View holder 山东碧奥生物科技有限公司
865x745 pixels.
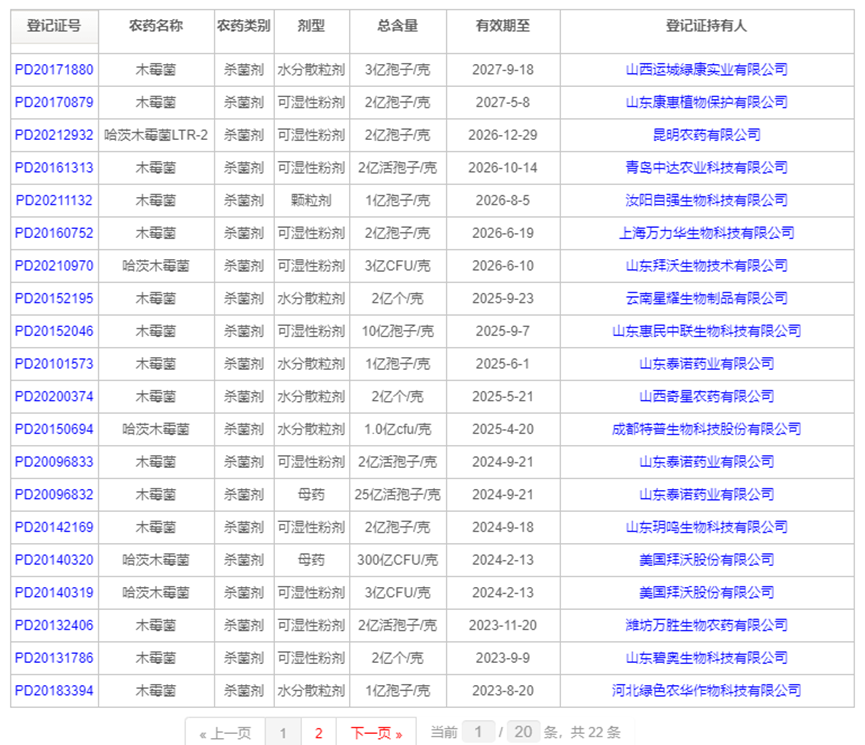point(707,658)
